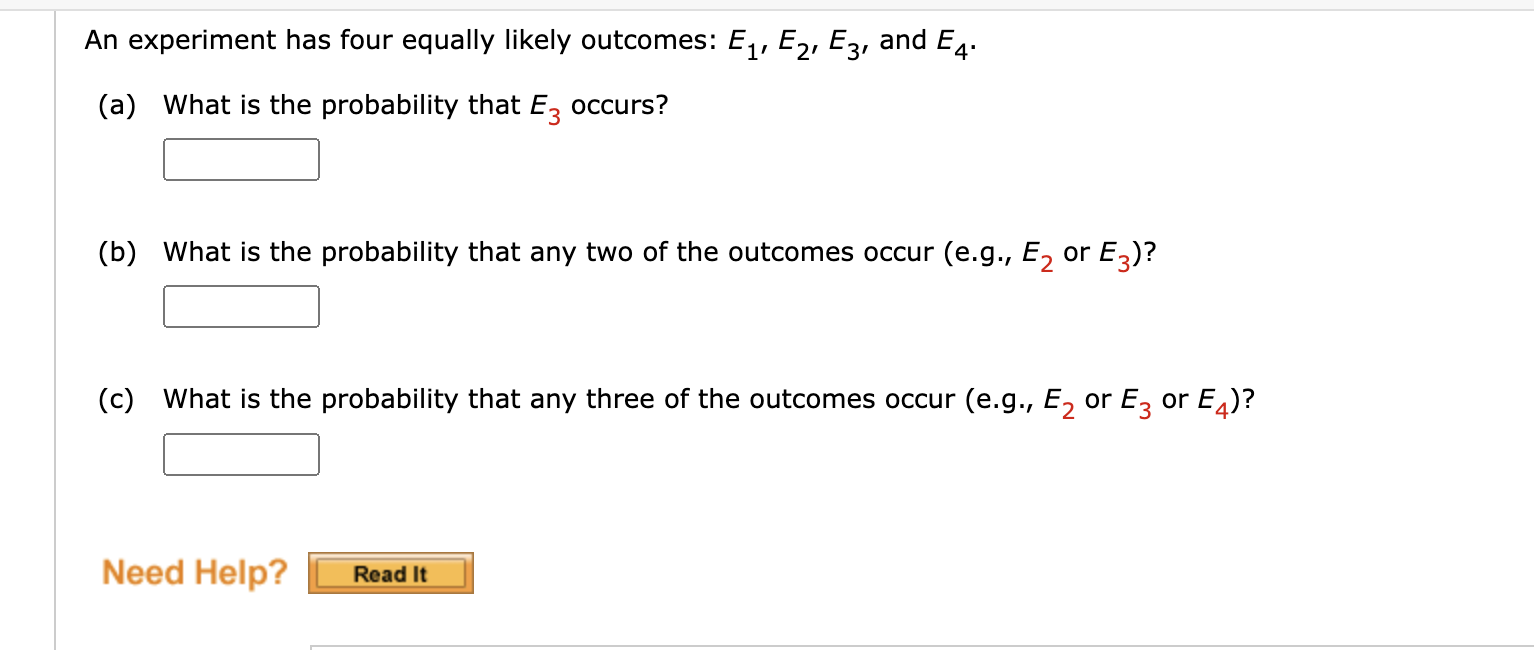Image resolution: width=1534 pixels, height=650 pixels.
Task: Click the Need Help? label
Action: pos(195,571)
